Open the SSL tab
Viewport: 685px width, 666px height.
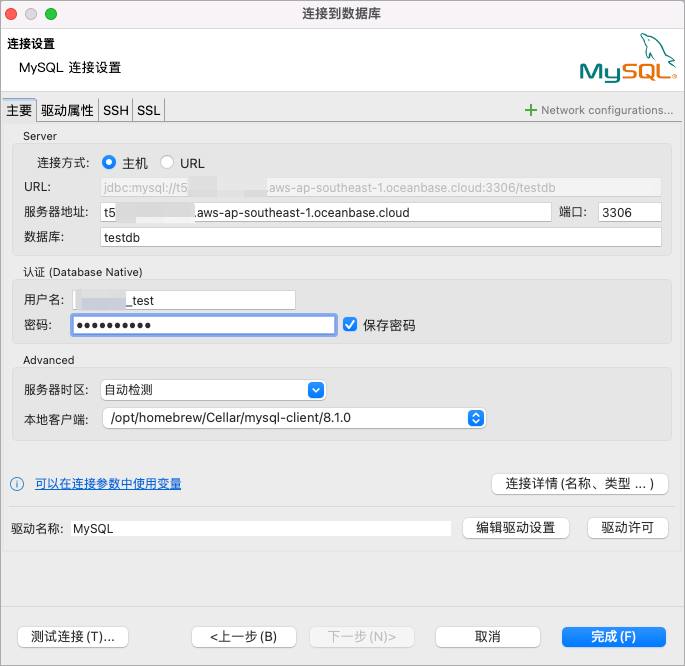[x=149, y=110]
